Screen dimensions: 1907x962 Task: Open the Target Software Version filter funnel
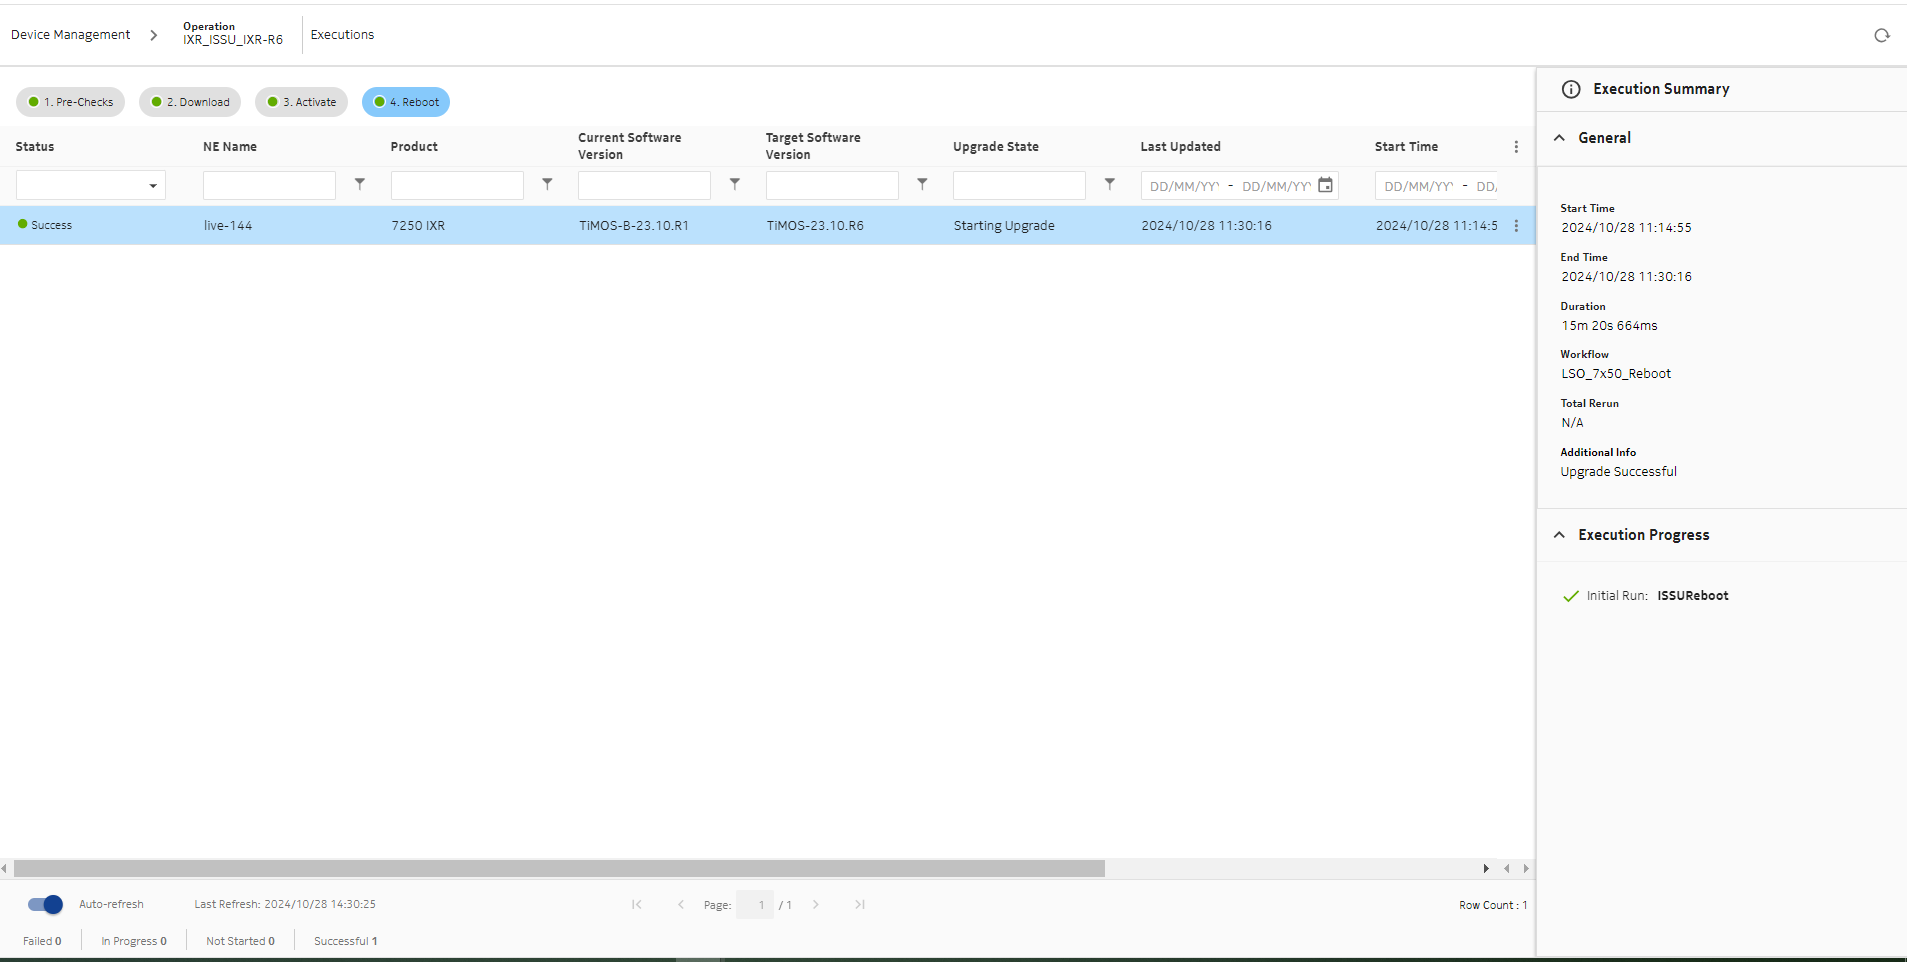click(x=922, y=184)
